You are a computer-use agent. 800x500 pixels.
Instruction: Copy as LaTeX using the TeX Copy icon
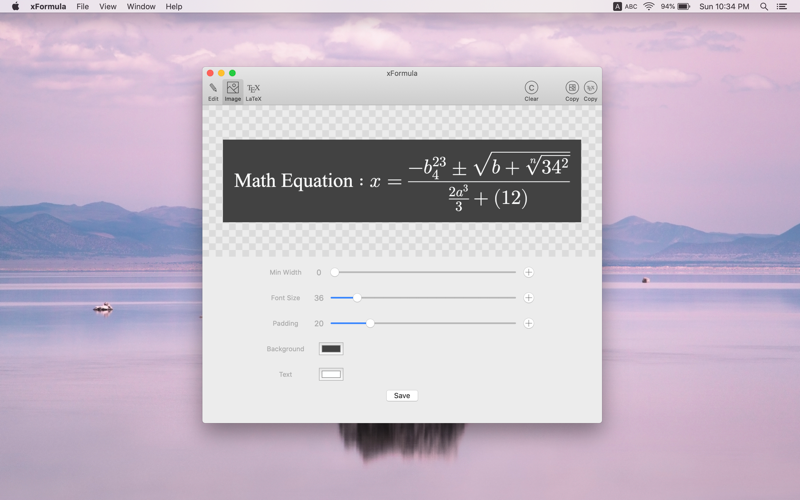coord(590,92)
